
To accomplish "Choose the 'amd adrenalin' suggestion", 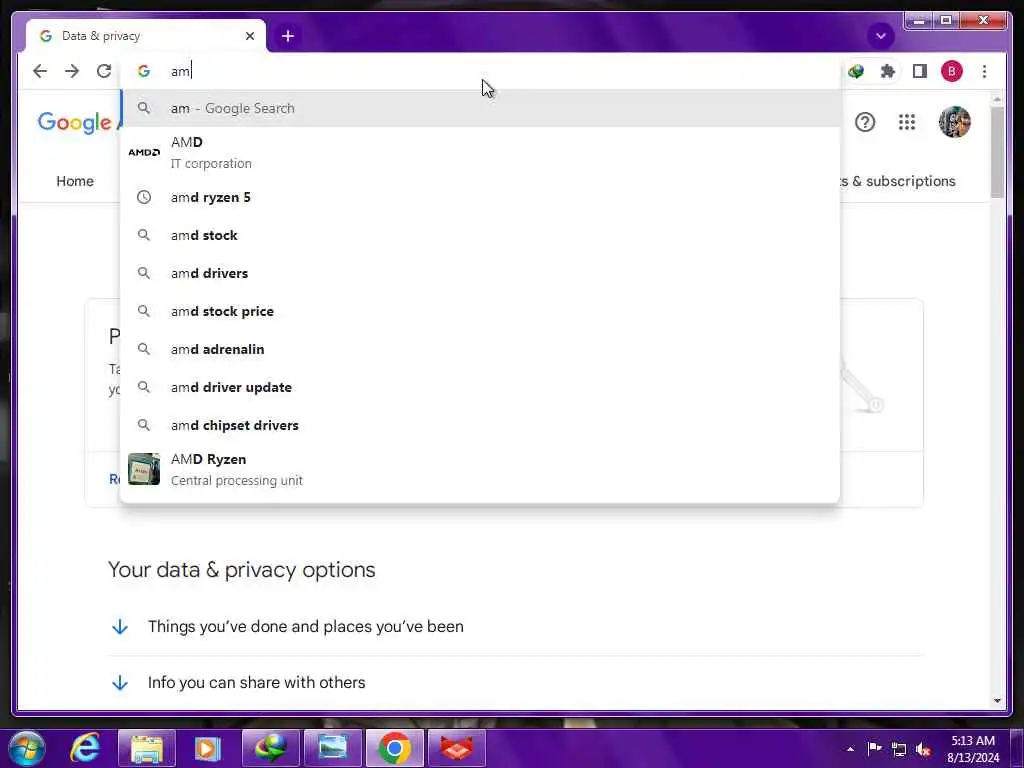I will pos(480,349).
